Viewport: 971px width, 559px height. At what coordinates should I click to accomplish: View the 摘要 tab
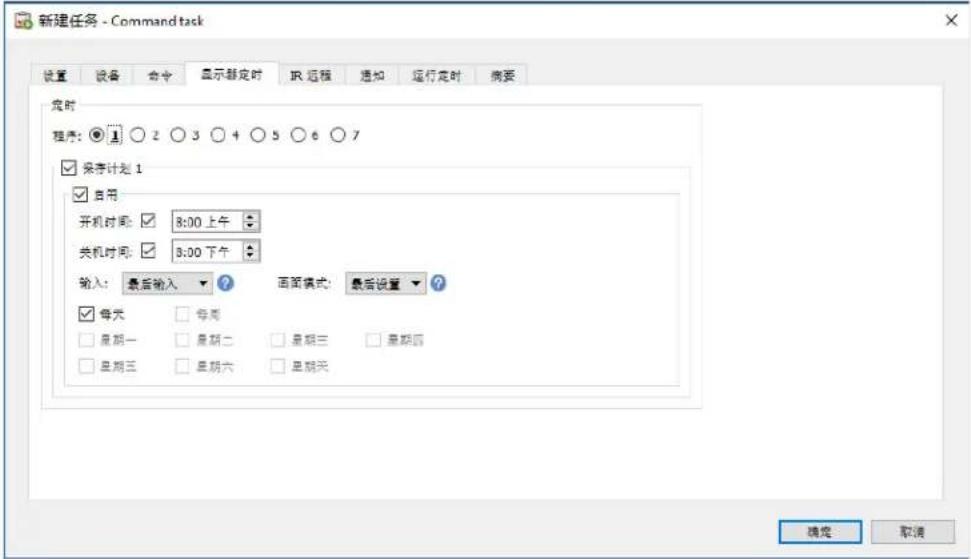502,76
